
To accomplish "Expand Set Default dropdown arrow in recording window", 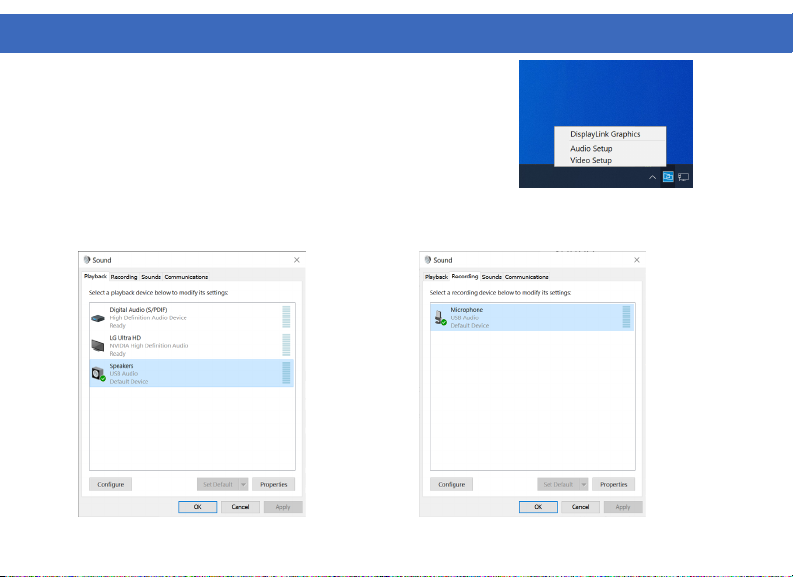I will coord(584,484).
